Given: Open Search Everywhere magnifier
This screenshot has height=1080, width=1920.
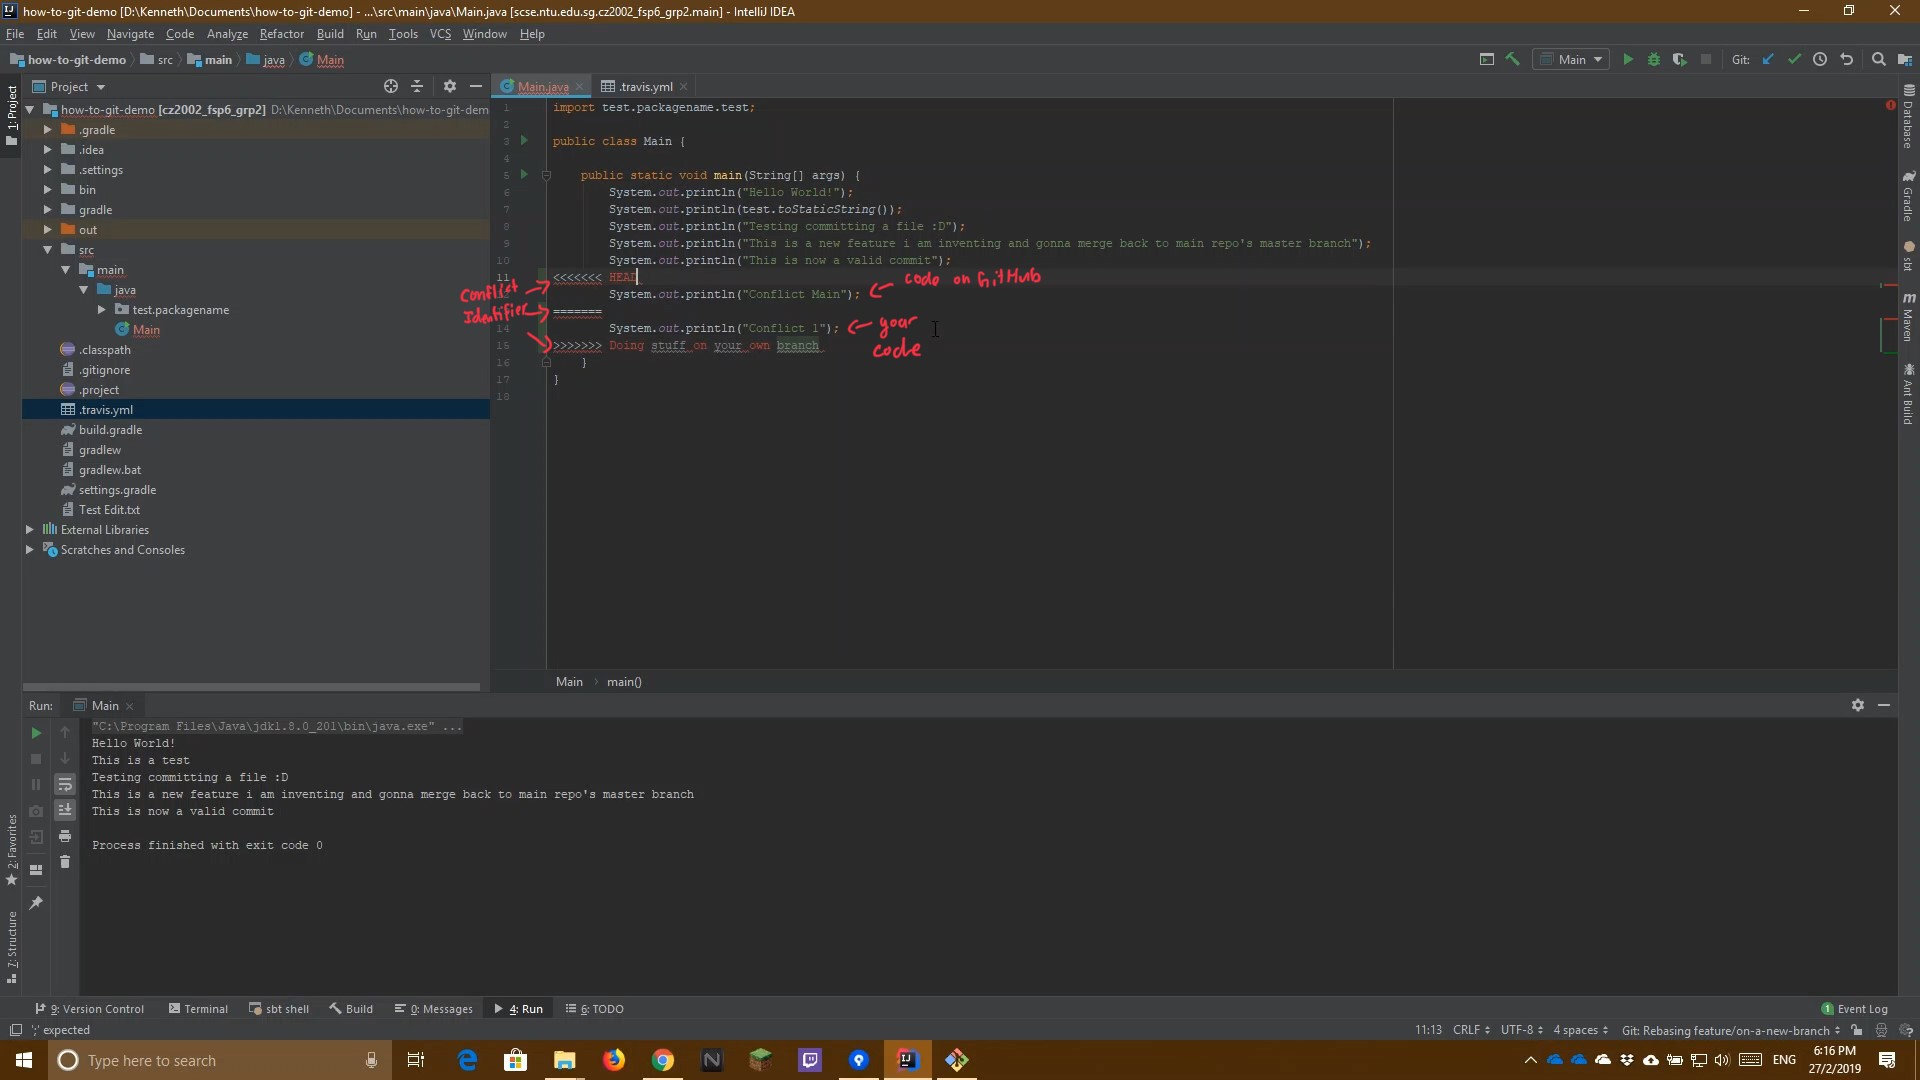Looking at the screenshot, I should (x=1879, y=60).
